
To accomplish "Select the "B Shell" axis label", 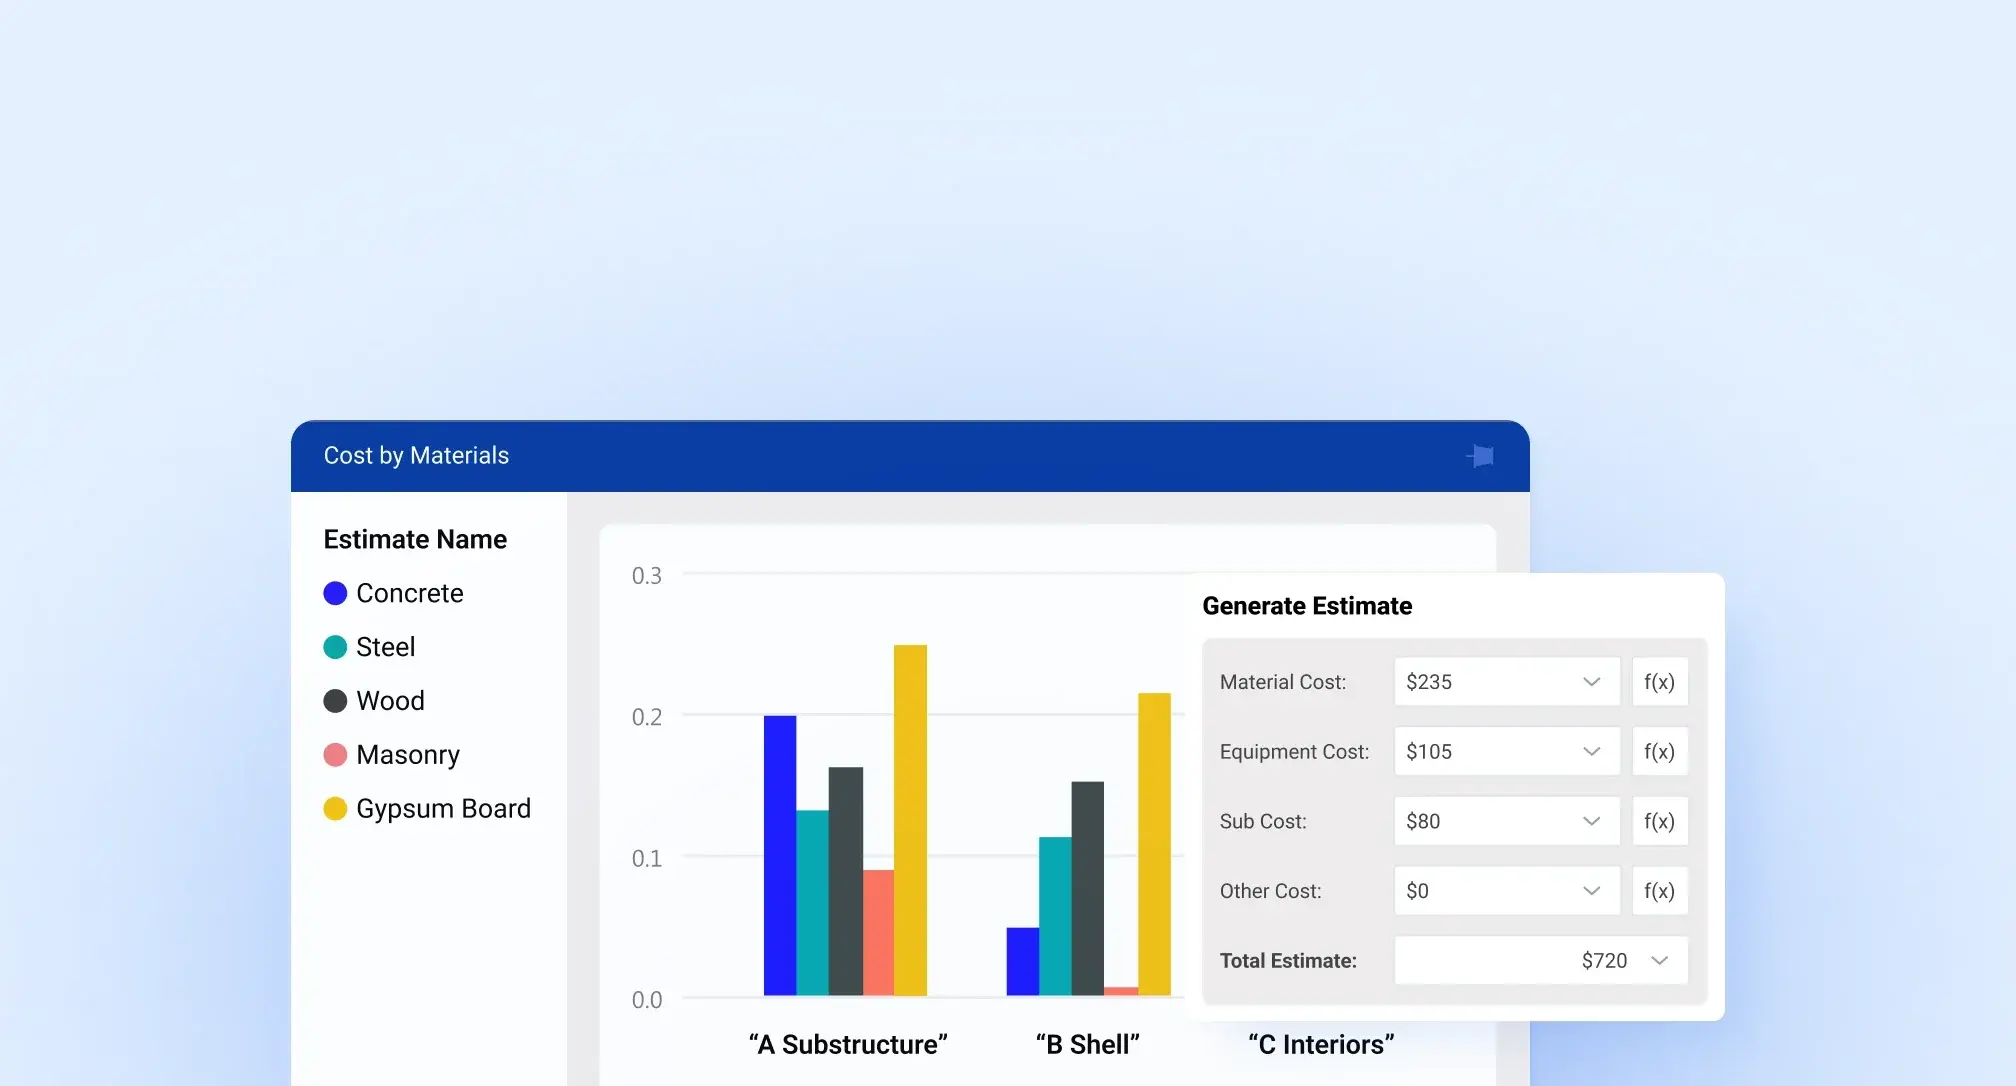I will tap(1088, 1044).
